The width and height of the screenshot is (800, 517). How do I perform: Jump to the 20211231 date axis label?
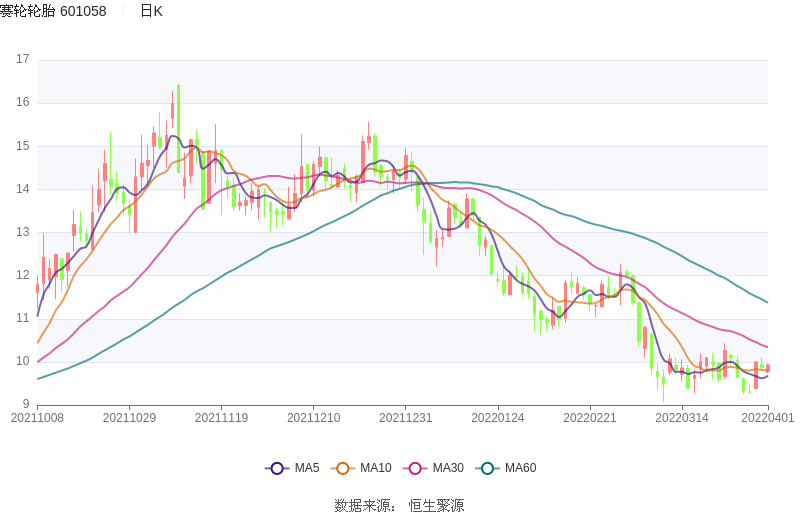click(406, 418)
